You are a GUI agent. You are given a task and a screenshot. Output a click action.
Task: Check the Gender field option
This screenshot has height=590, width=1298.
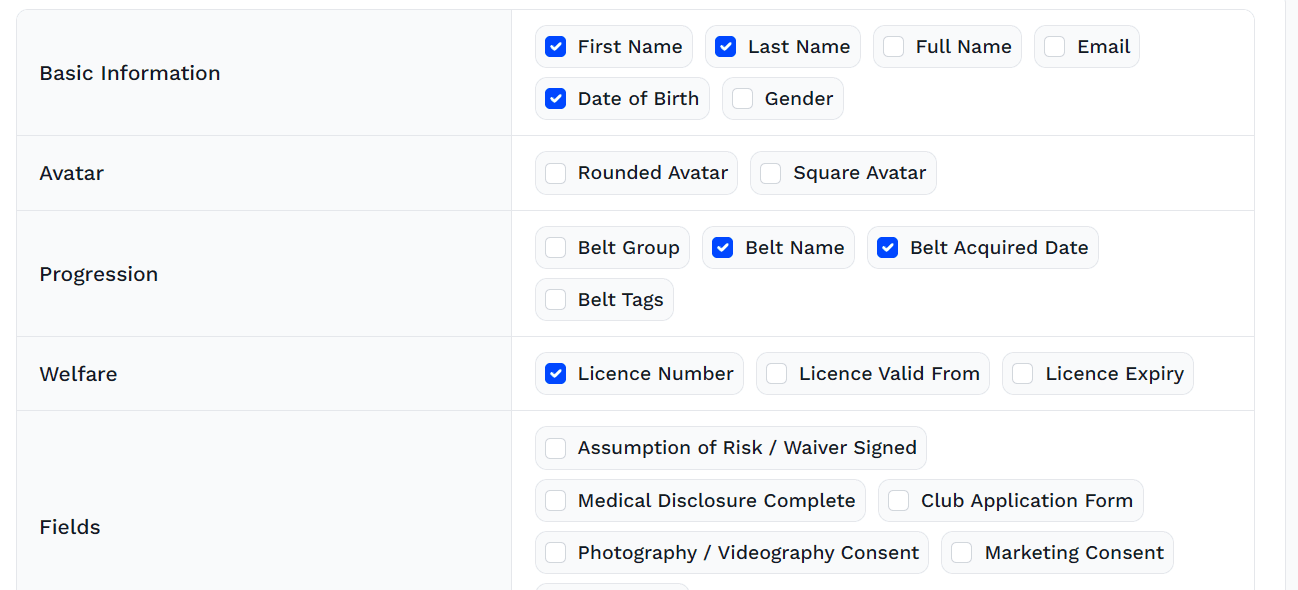[x=743, y=99]
